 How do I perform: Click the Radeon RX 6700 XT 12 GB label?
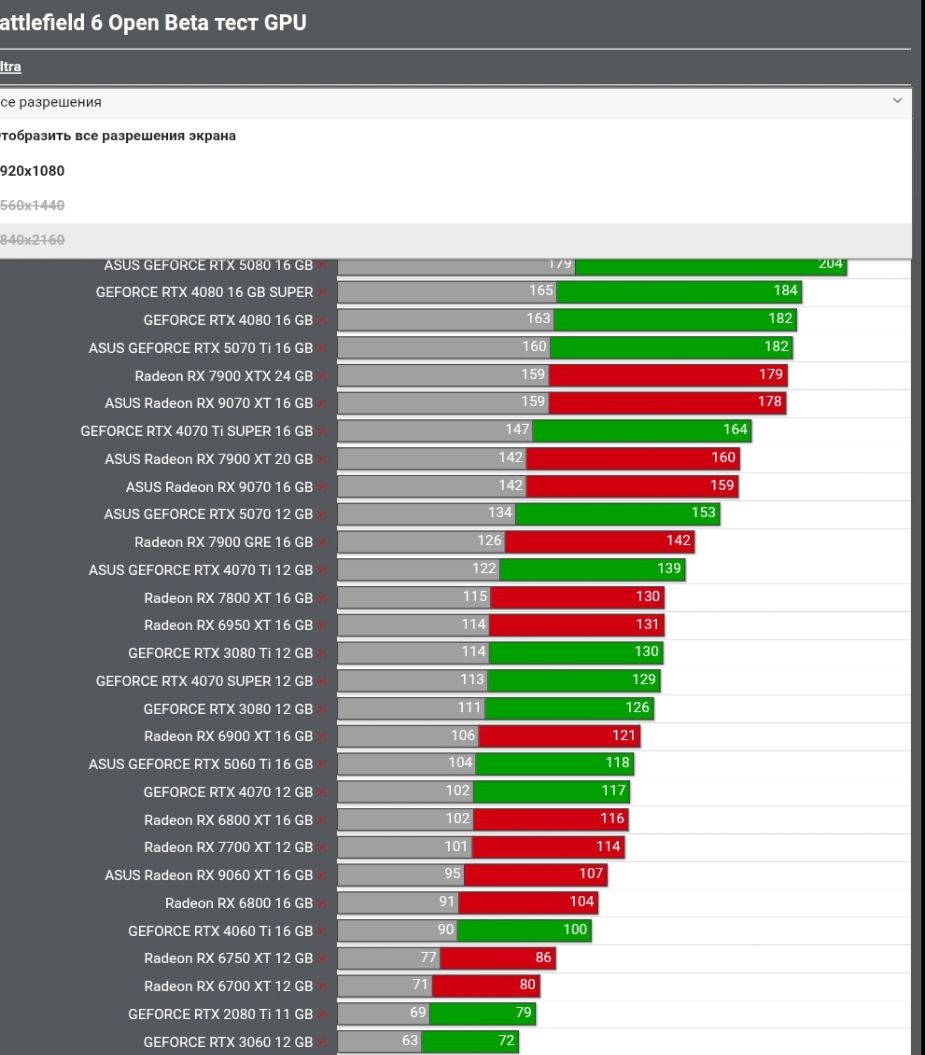(229, 986)
